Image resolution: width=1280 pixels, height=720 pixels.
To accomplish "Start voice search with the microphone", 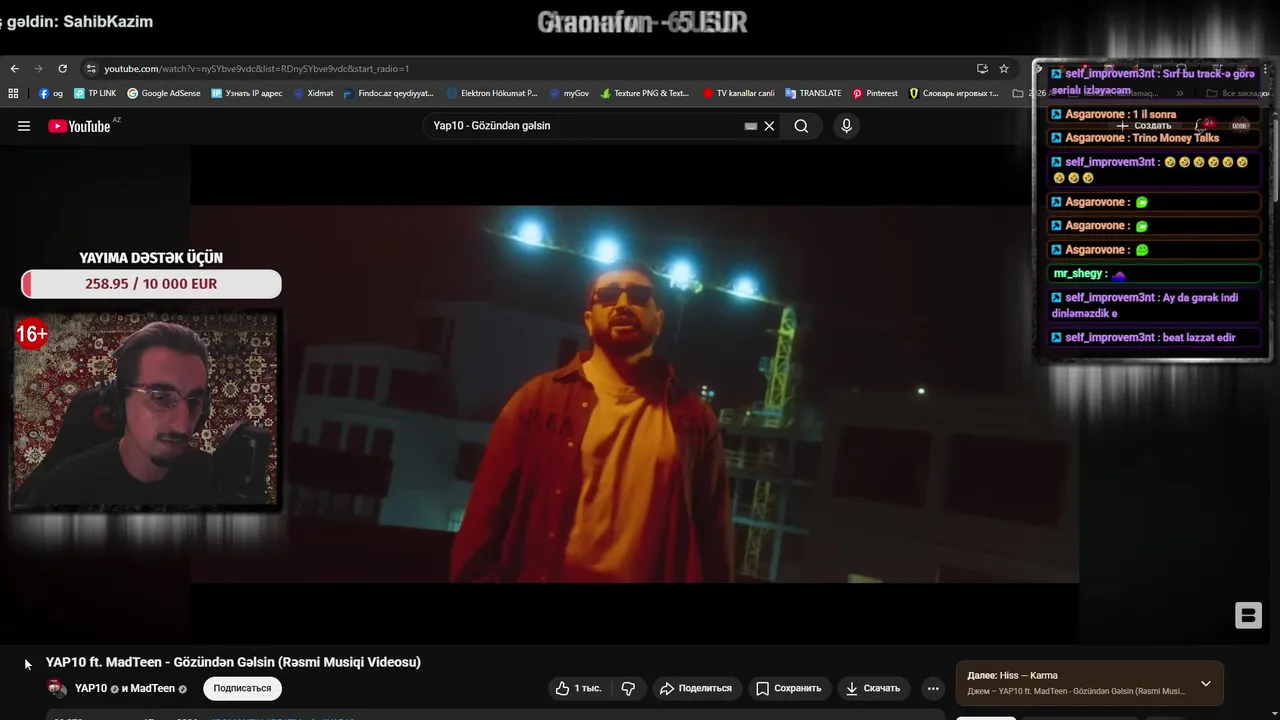I will coord(847,126).
